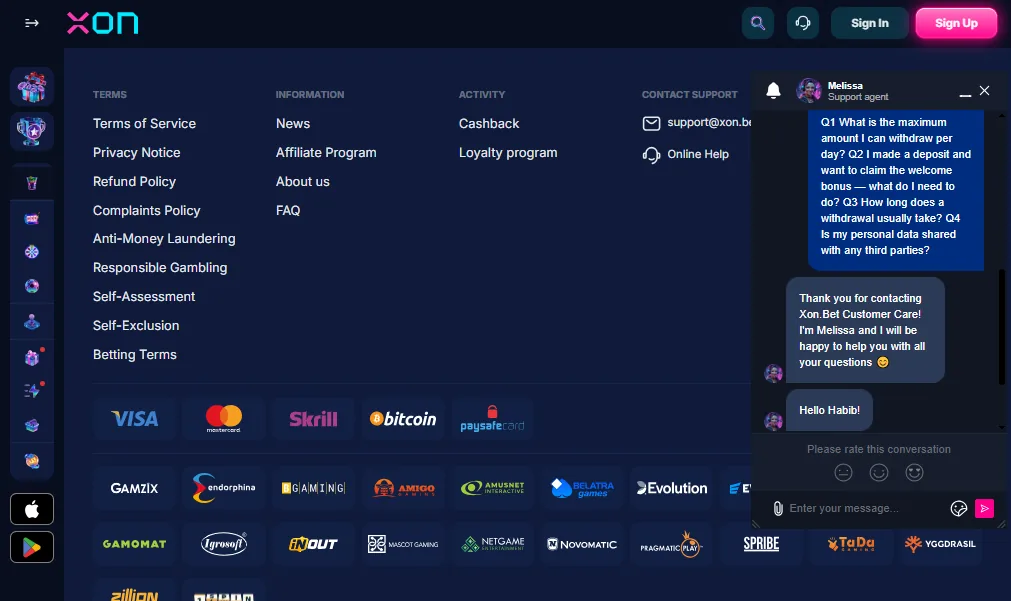Open Responsible Gambling link

tap(160, 268)
